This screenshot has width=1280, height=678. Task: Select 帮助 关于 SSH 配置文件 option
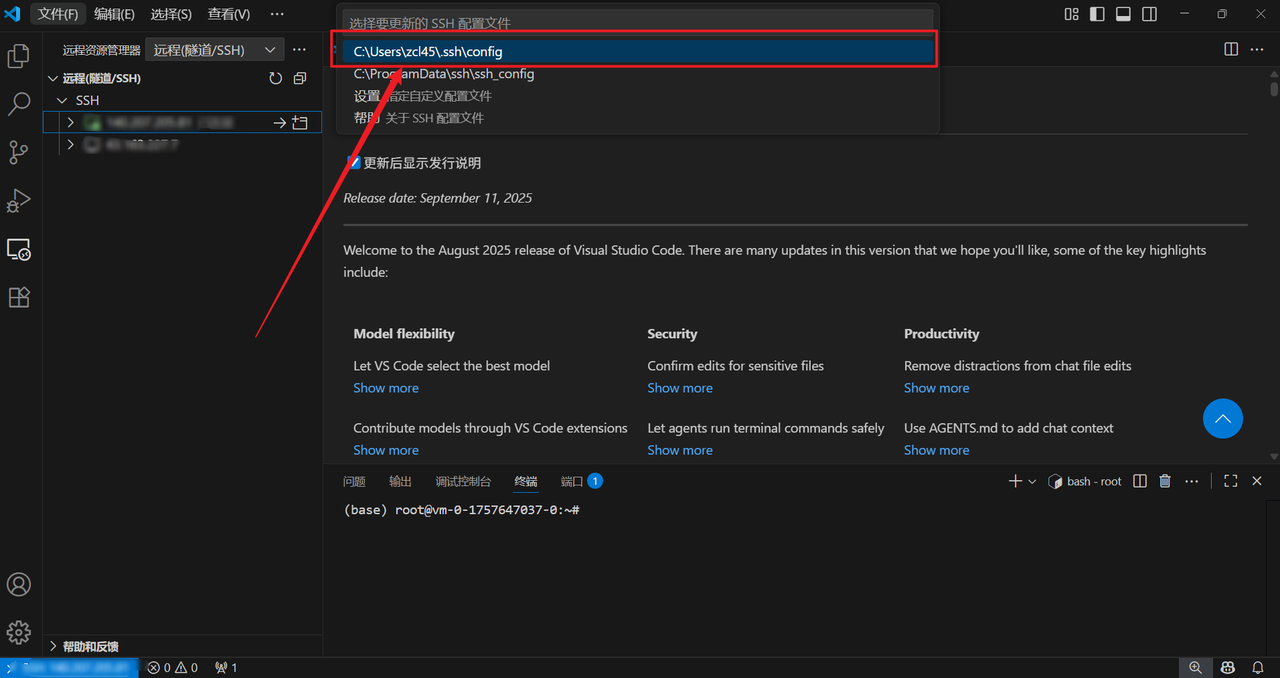pos(637,118)
